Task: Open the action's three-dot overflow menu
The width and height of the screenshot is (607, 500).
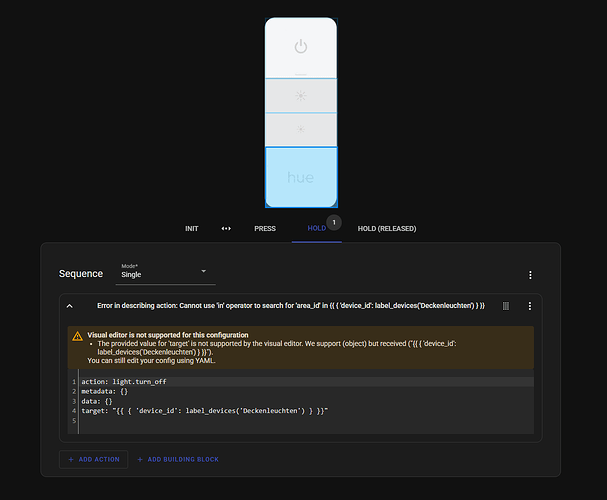Action: [x=530, y=306]
